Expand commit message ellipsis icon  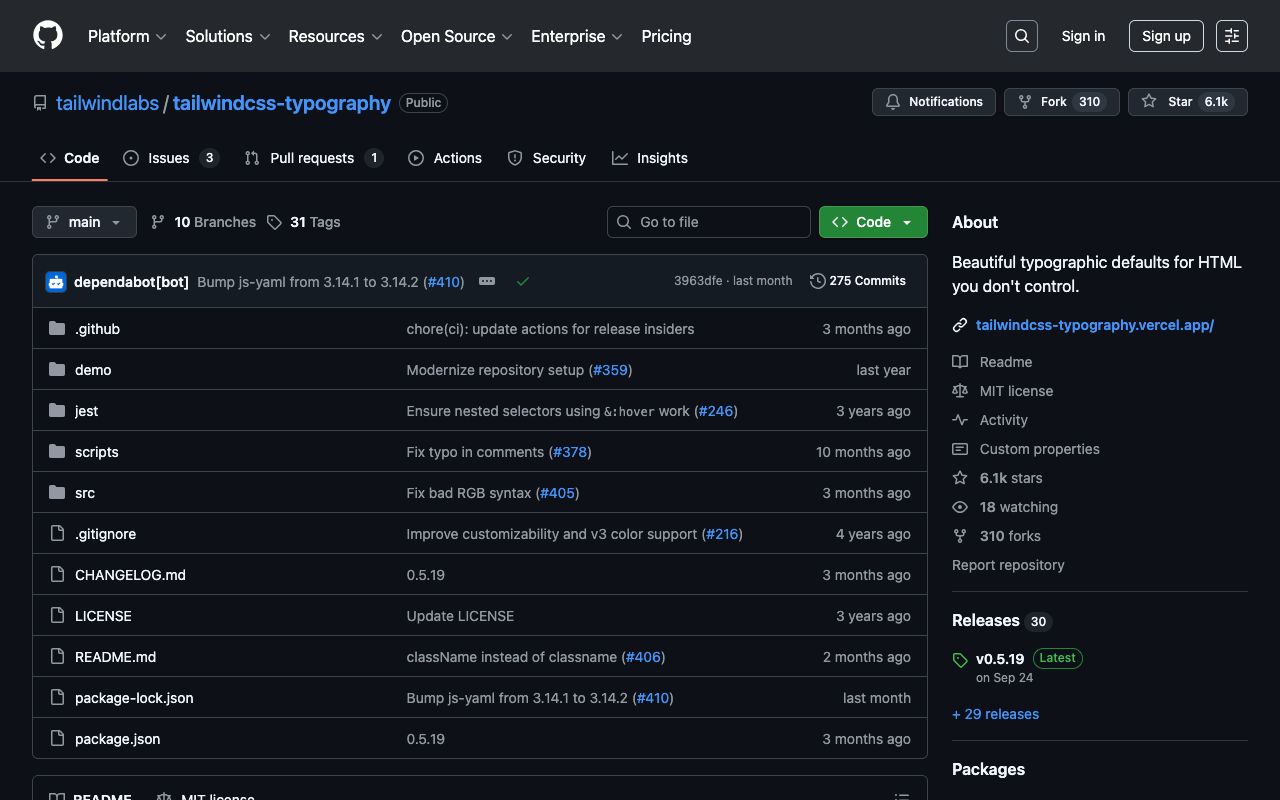pos(487,282)
